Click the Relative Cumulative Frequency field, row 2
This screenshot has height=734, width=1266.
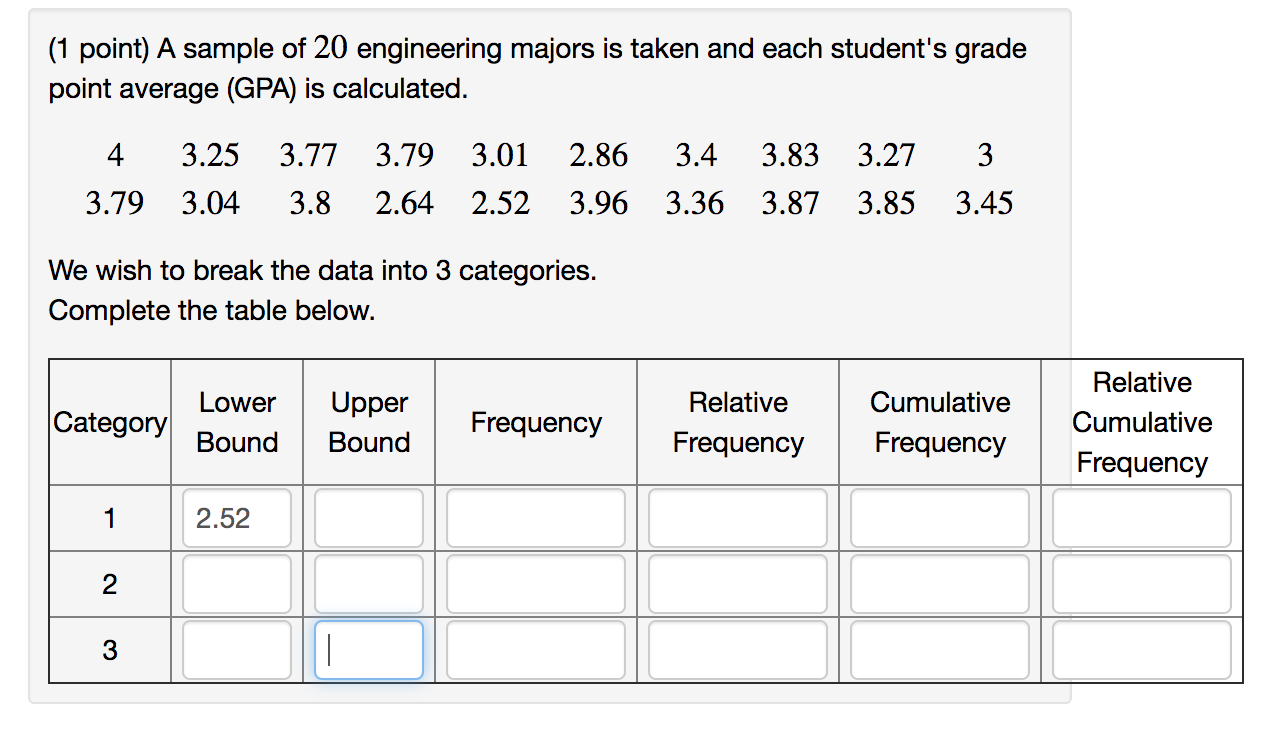click(1141, 584)
